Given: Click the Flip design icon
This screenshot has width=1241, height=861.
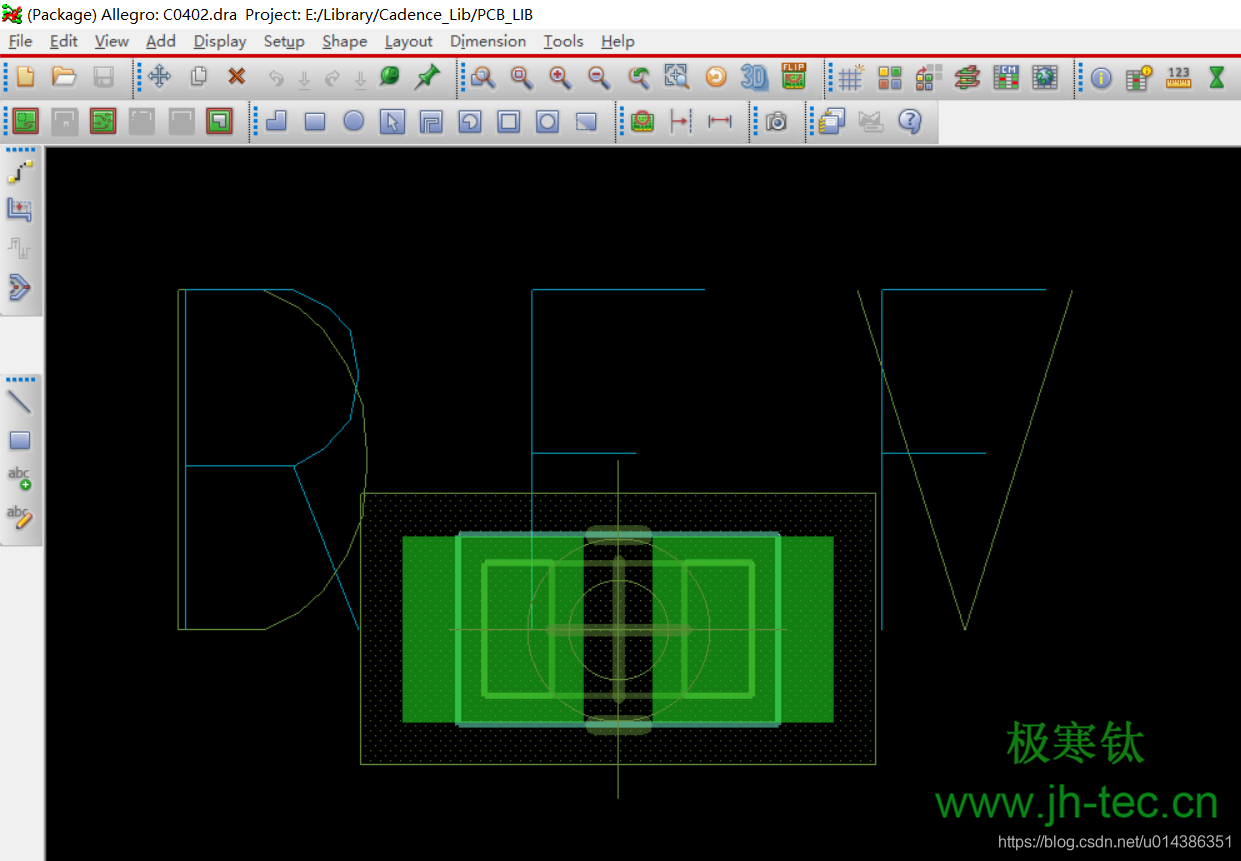Looking at the screenshot, I should click(794, 77).
